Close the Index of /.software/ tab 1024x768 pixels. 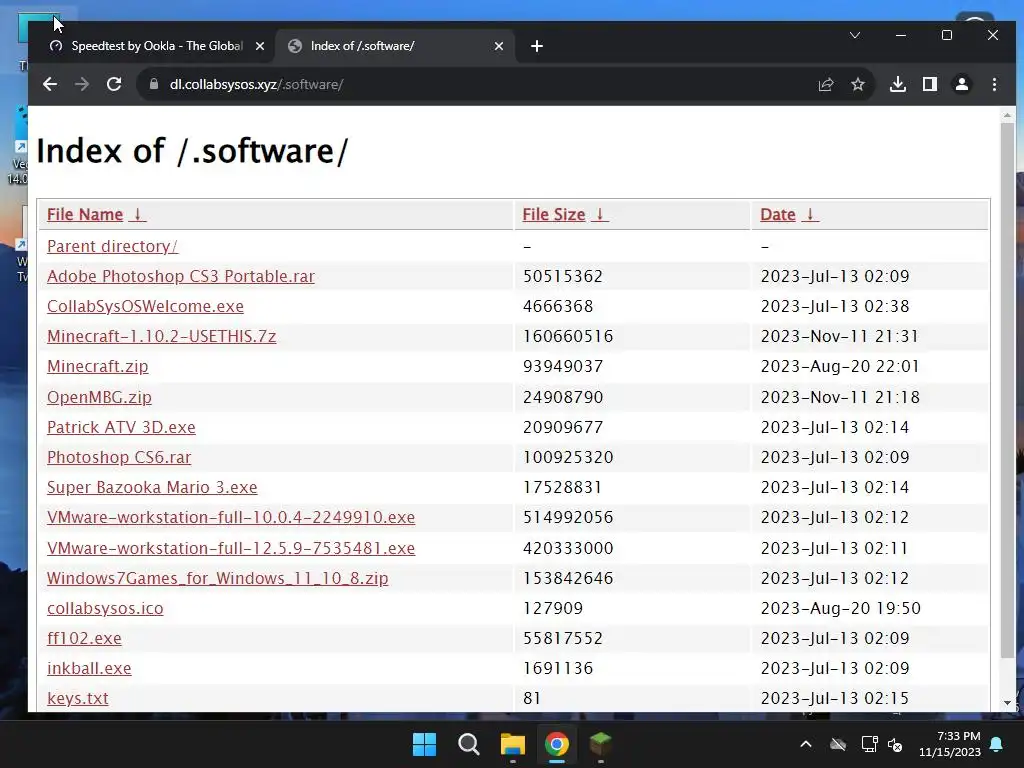tap(499, 46)
